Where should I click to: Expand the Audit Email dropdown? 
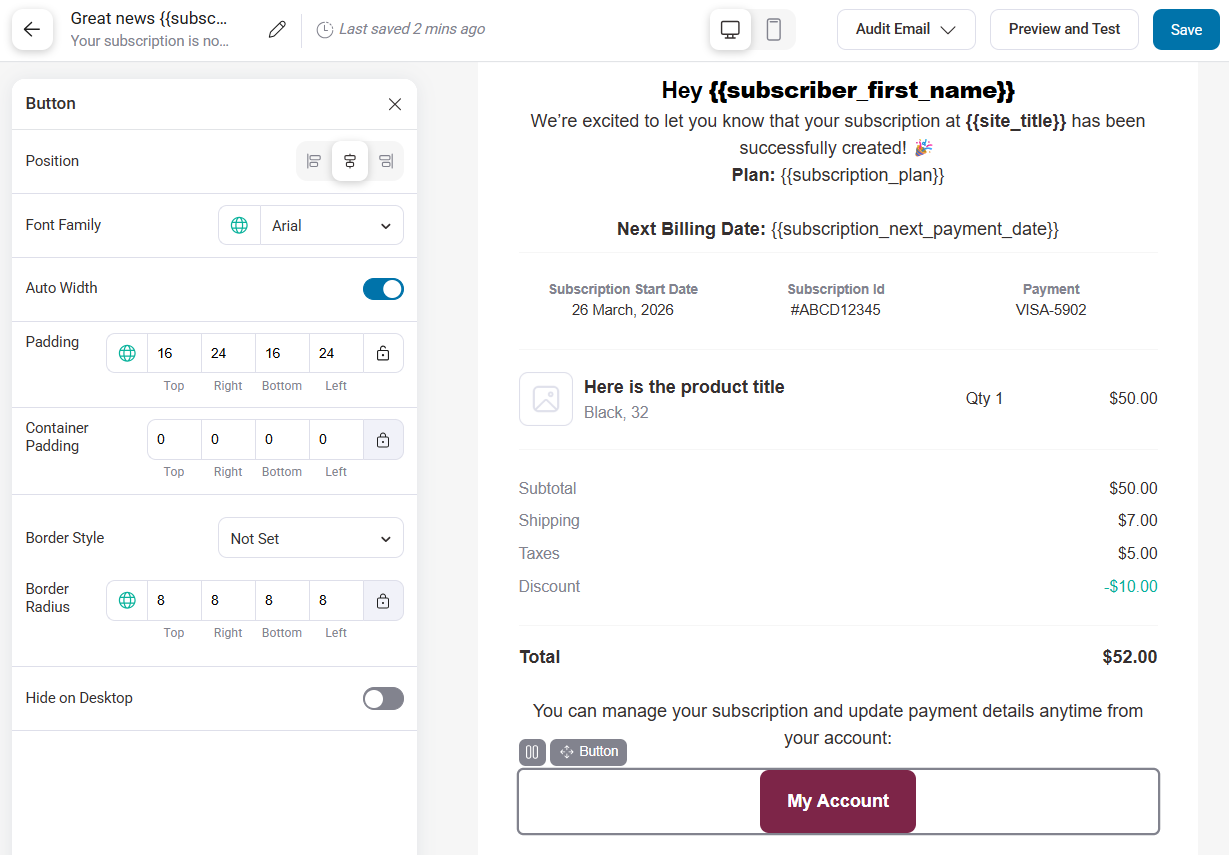coord(906,29)
